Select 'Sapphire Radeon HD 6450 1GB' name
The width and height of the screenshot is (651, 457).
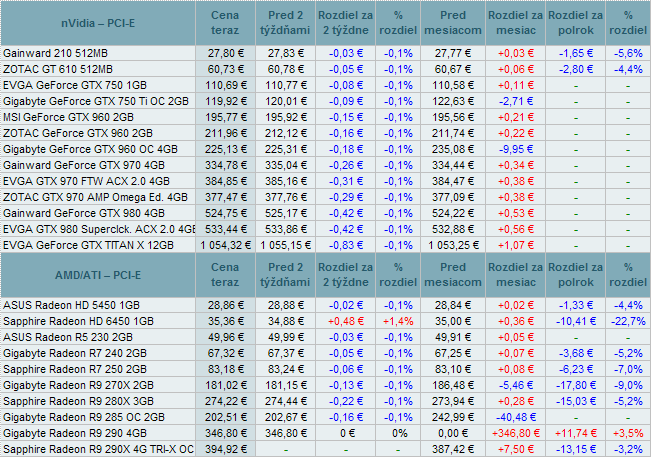pyautogui.click(x=78, y=321)
